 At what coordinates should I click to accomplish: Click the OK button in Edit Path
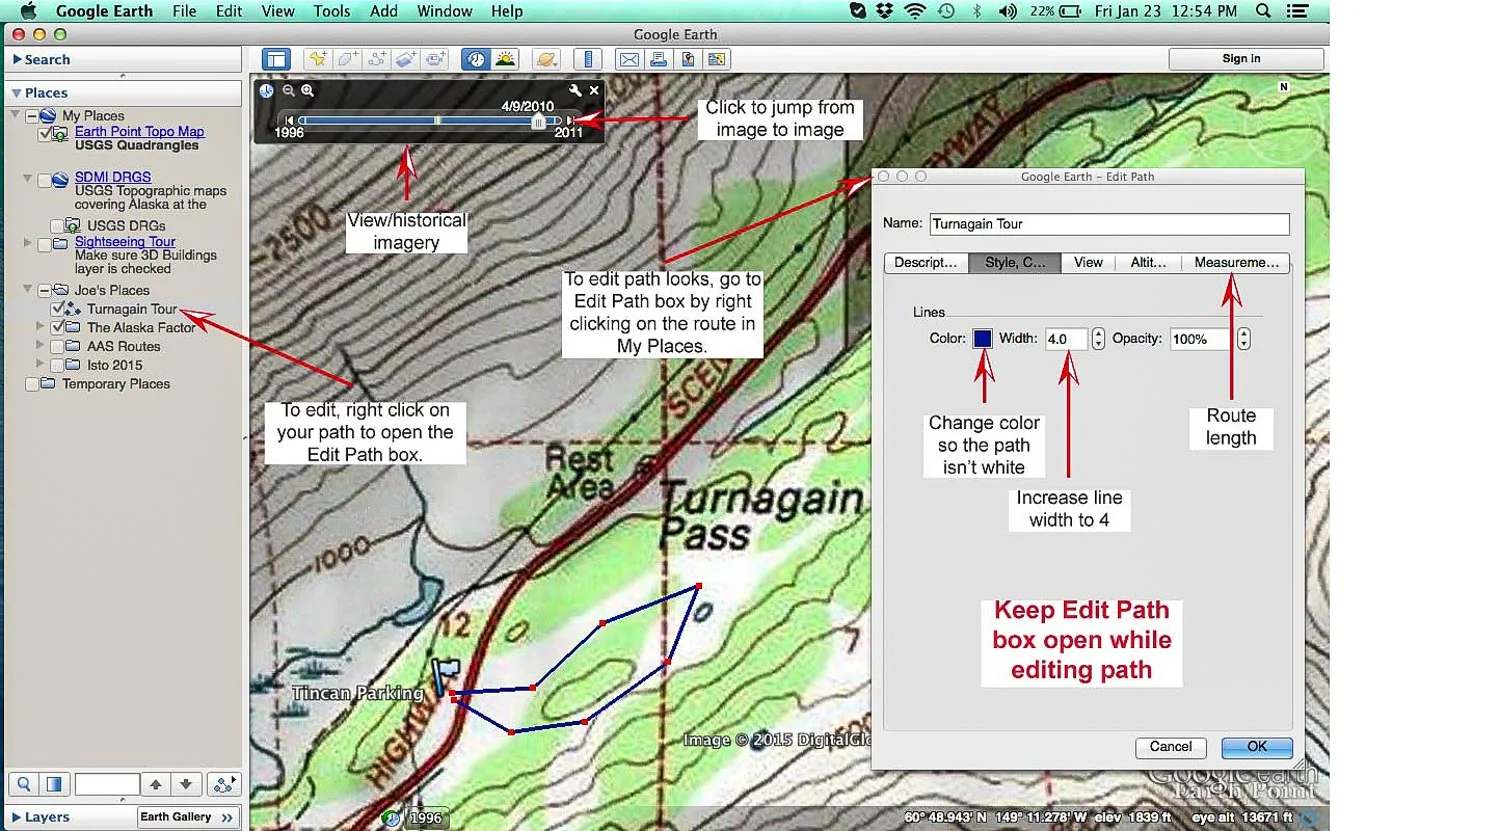(1257, 747)
